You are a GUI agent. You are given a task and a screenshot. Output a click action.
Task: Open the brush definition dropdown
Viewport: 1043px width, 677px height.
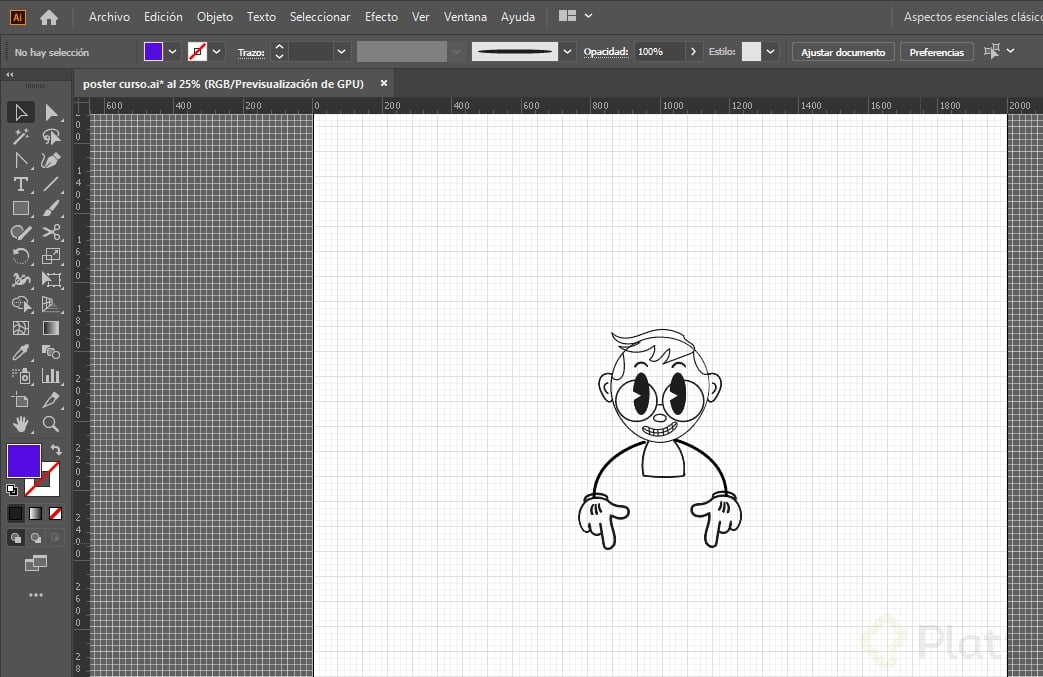tap(568, 52)
